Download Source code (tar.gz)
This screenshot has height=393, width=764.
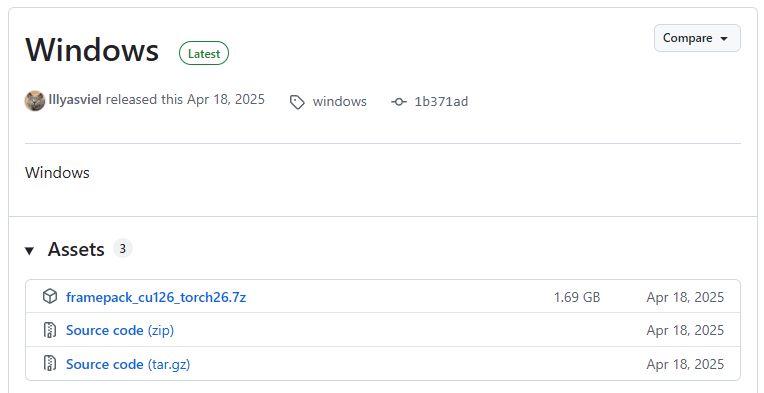pyautogui.click(x=128, y=364)
